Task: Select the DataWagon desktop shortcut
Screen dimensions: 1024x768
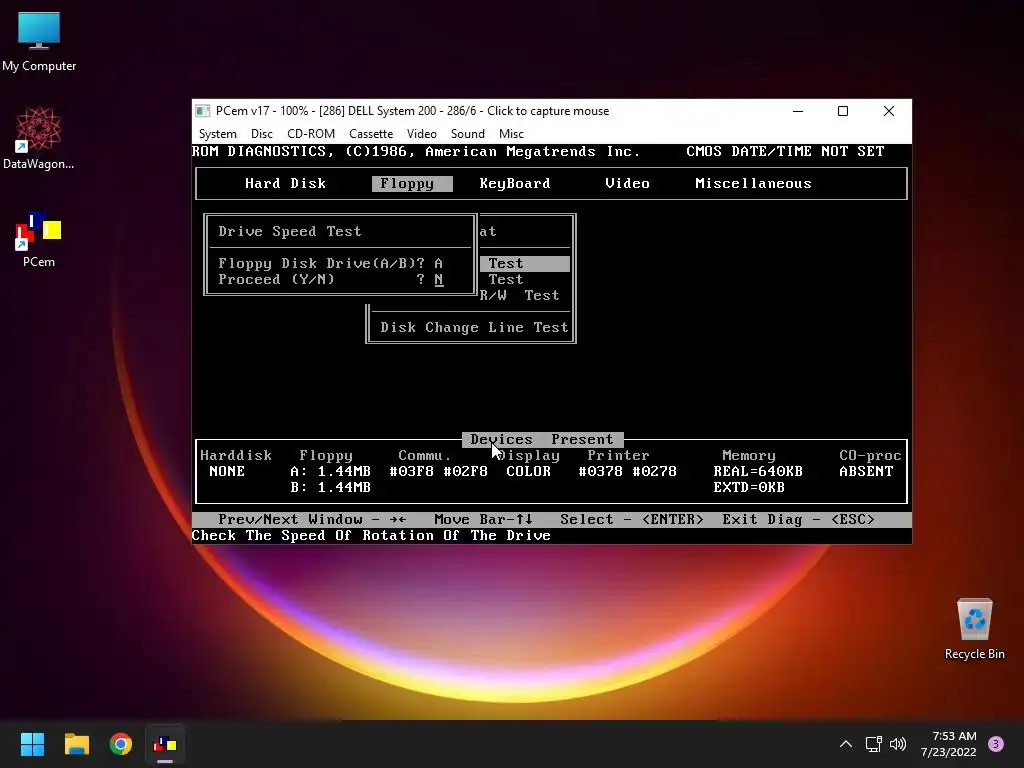Action: click(x=39, y=138)
